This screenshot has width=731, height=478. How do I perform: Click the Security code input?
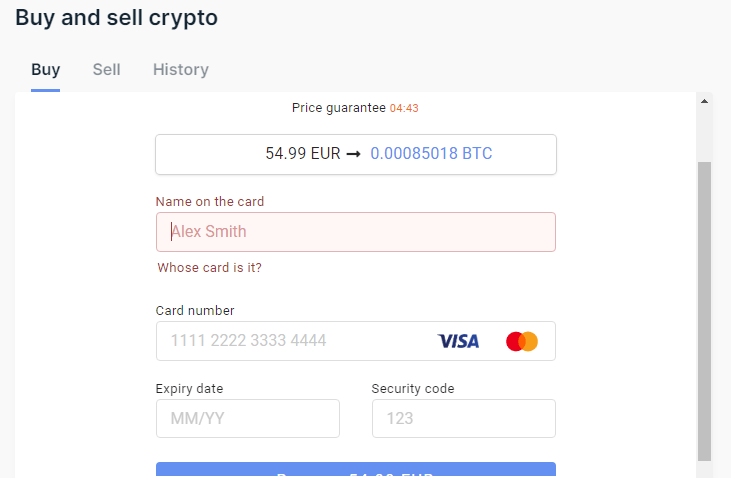pos(463,418)
